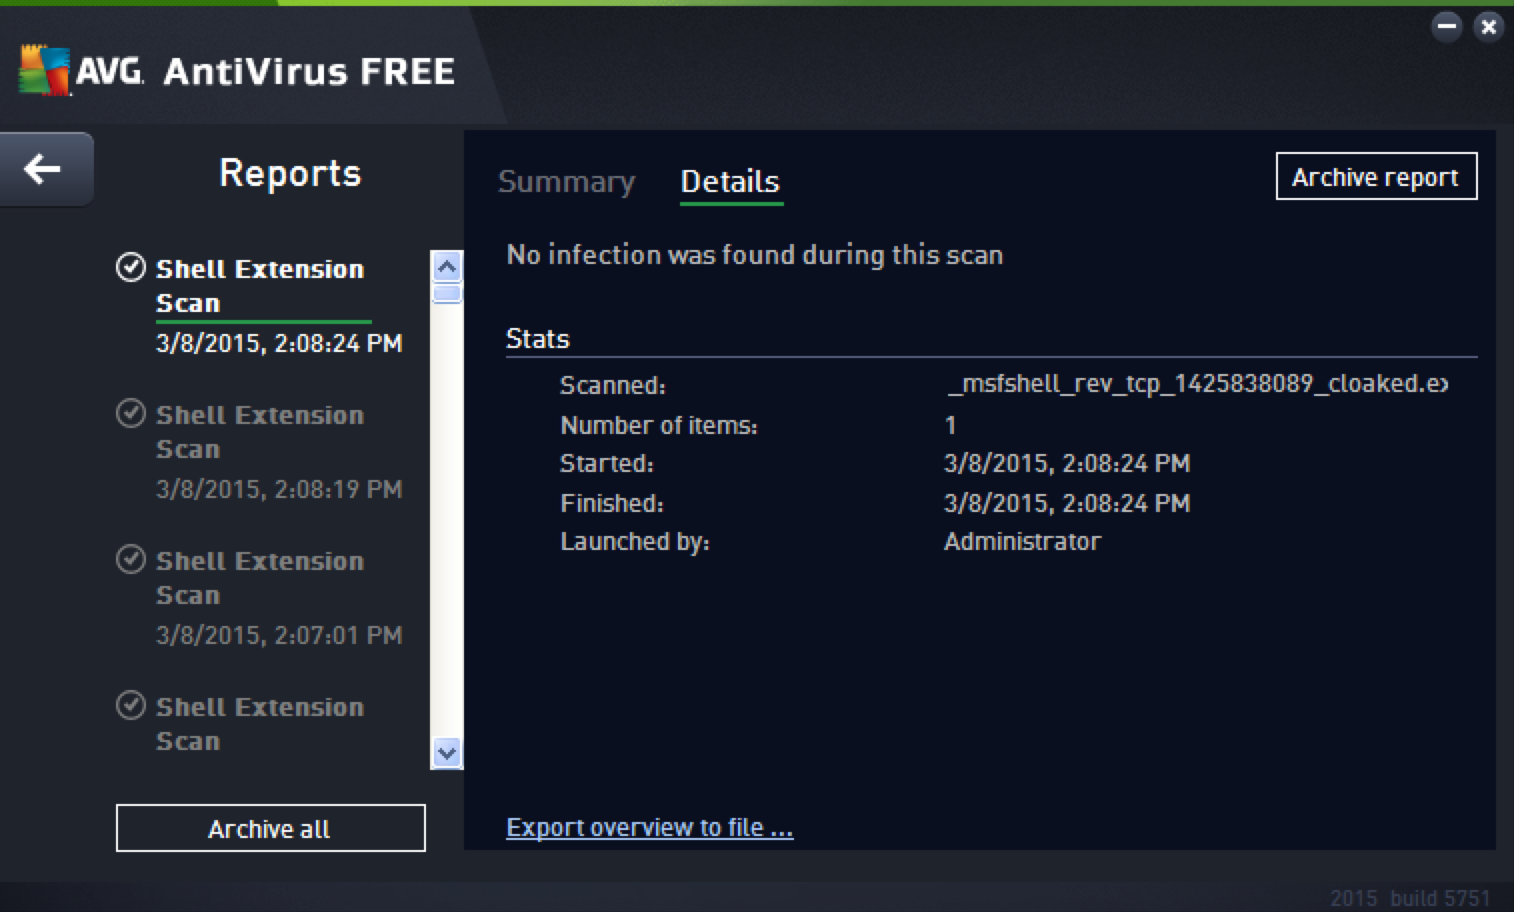Click the reports list scrollbar thumb
This screenshot has height=912, width=1514.
447,293
